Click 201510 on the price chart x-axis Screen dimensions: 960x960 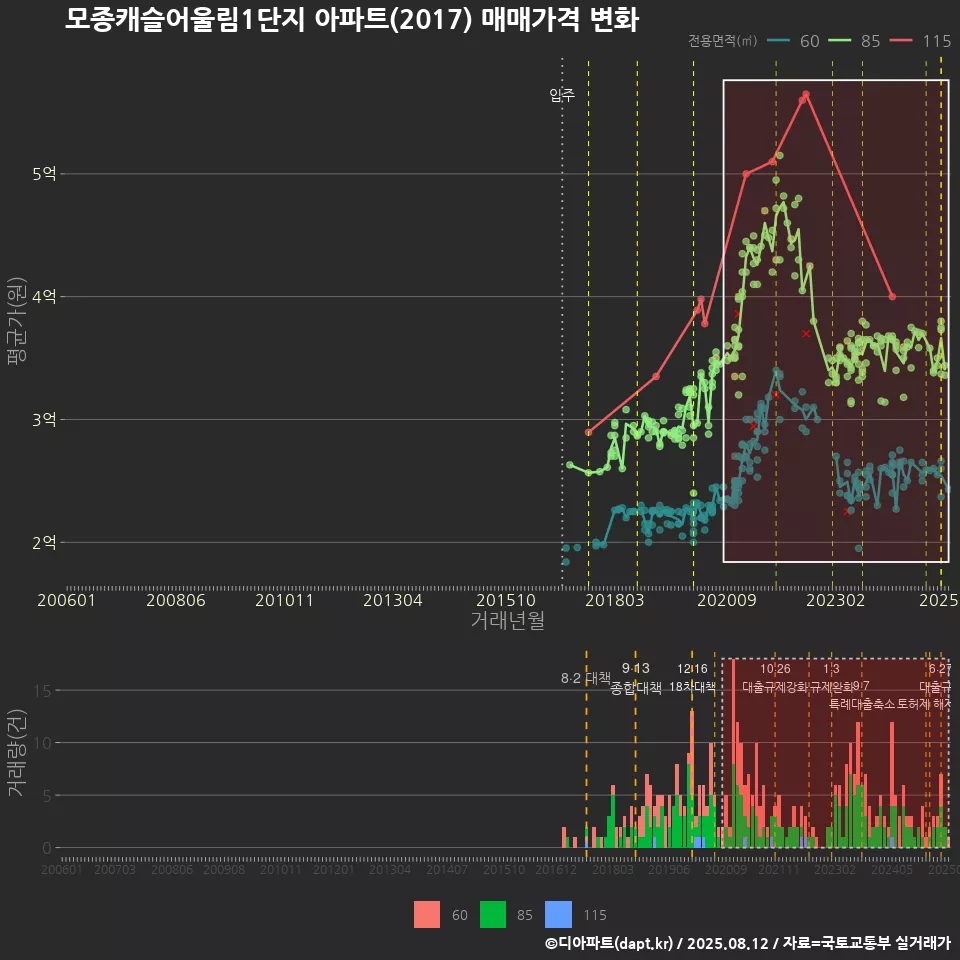[506, 600]
